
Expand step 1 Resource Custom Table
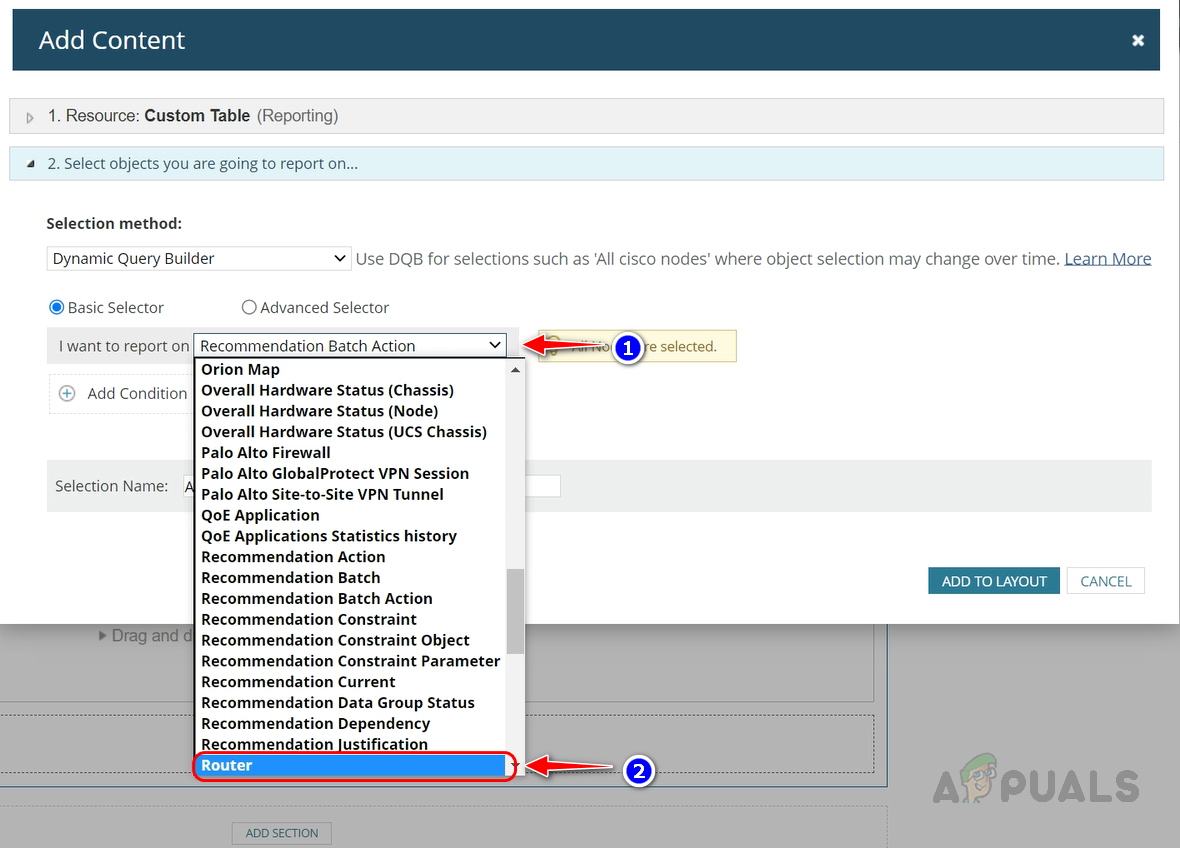(x=30, y=117)
